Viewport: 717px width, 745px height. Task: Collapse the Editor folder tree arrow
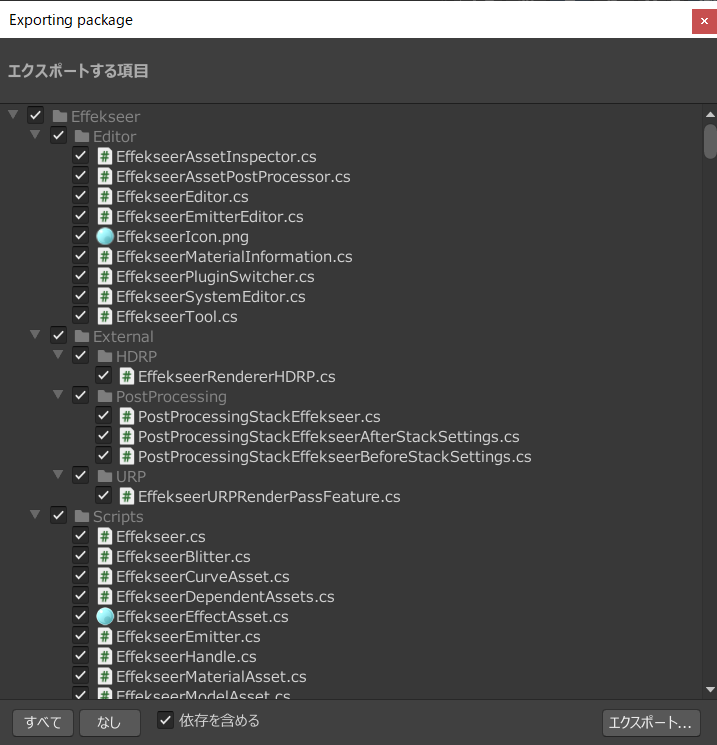(35, 136)
